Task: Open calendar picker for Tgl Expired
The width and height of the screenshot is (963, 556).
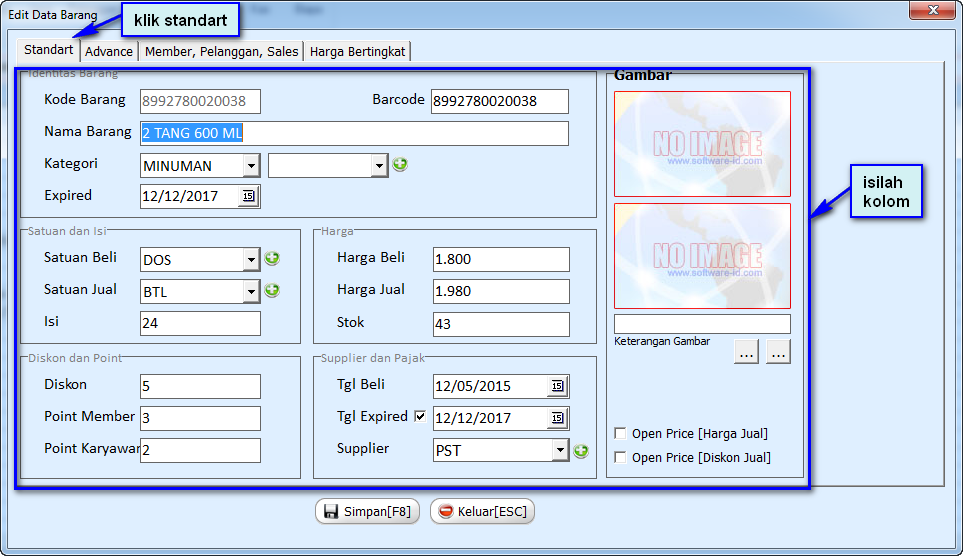Action: [557, 418]
